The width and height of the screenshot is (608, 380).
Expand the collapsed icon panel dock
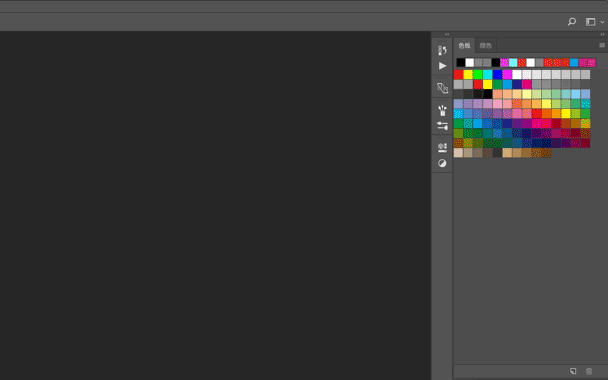click(x=447, y=35)
